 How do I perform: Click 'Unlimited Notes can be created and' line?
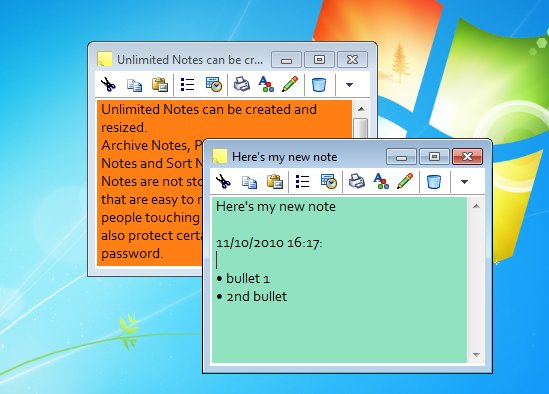pos(209,109)
